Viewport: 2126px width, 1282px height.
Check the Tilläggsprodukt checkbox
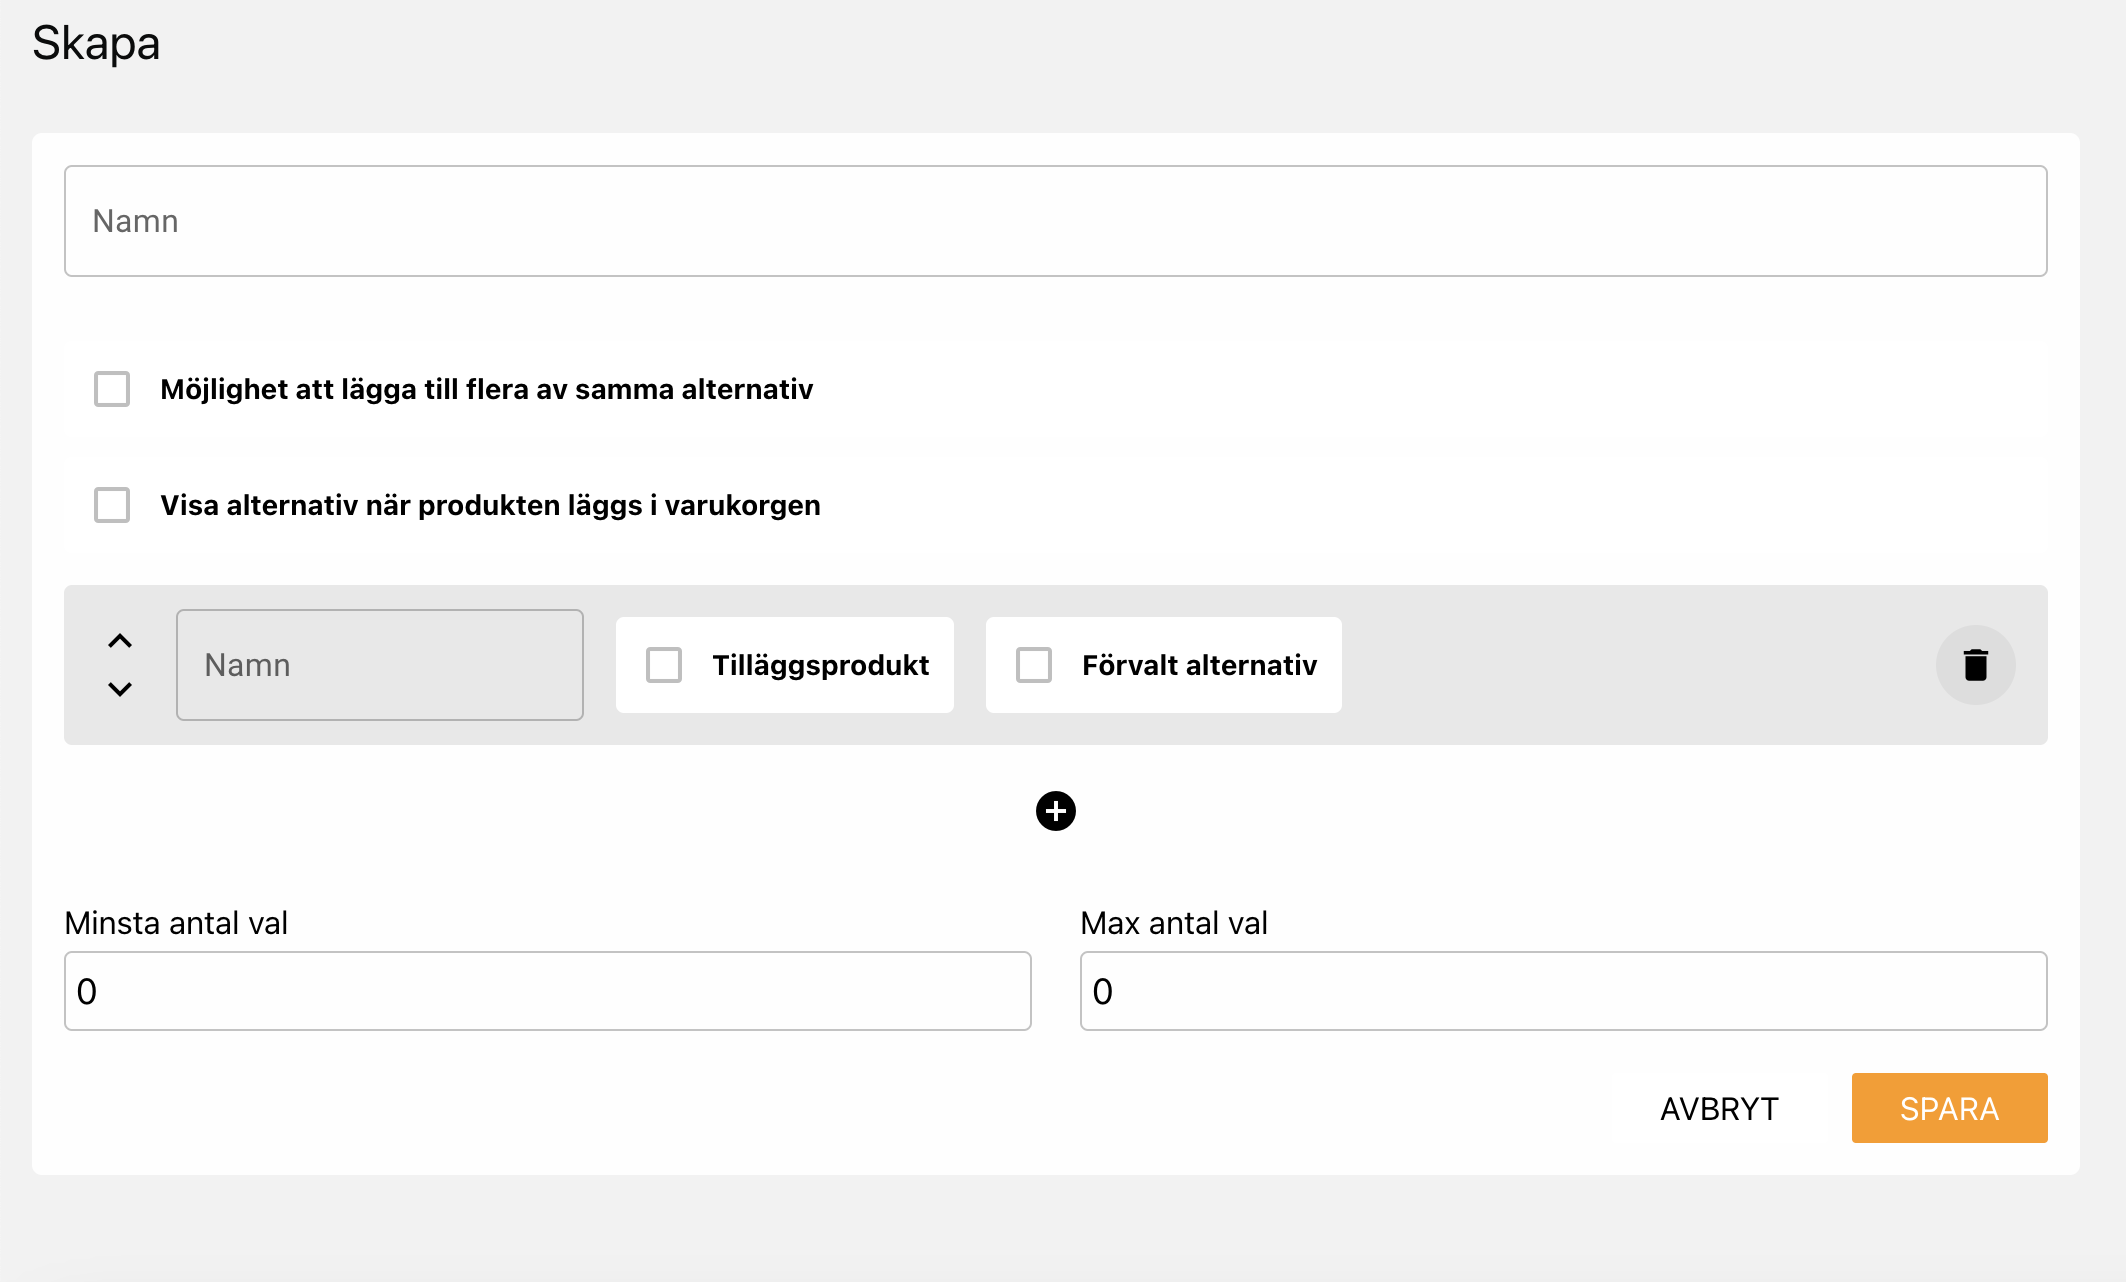(664, 665)
